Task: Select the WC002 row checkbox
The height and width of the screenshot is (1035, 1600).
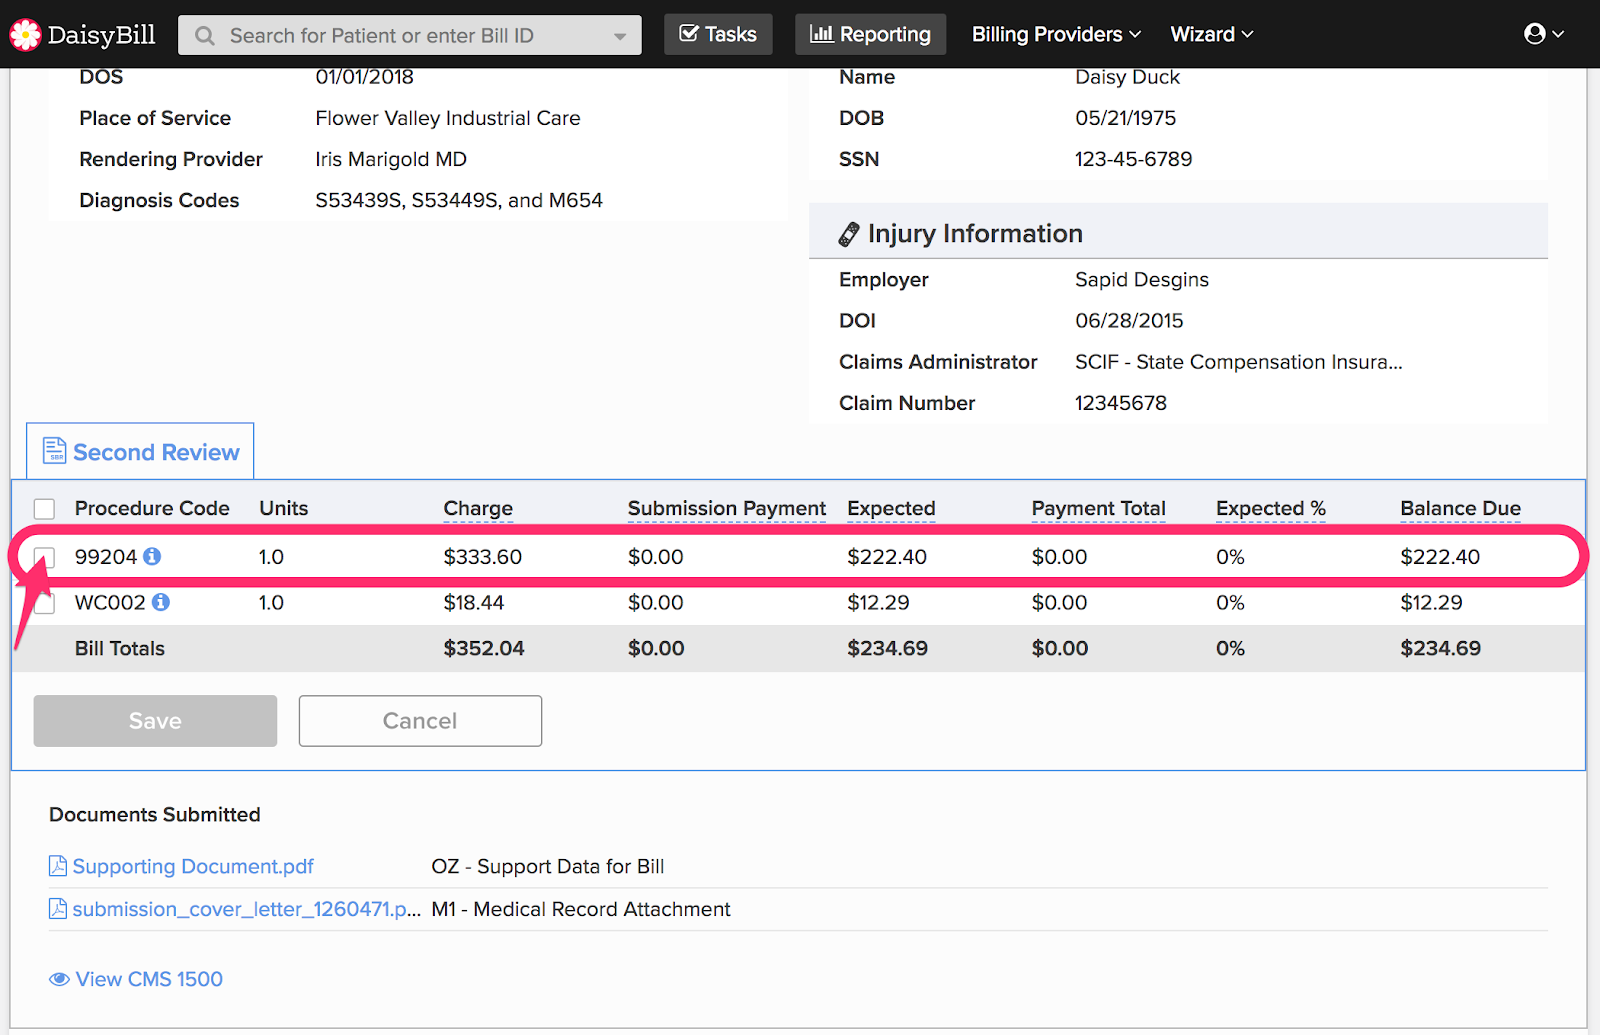Action: pyautogui.click(x=44, y=603)
